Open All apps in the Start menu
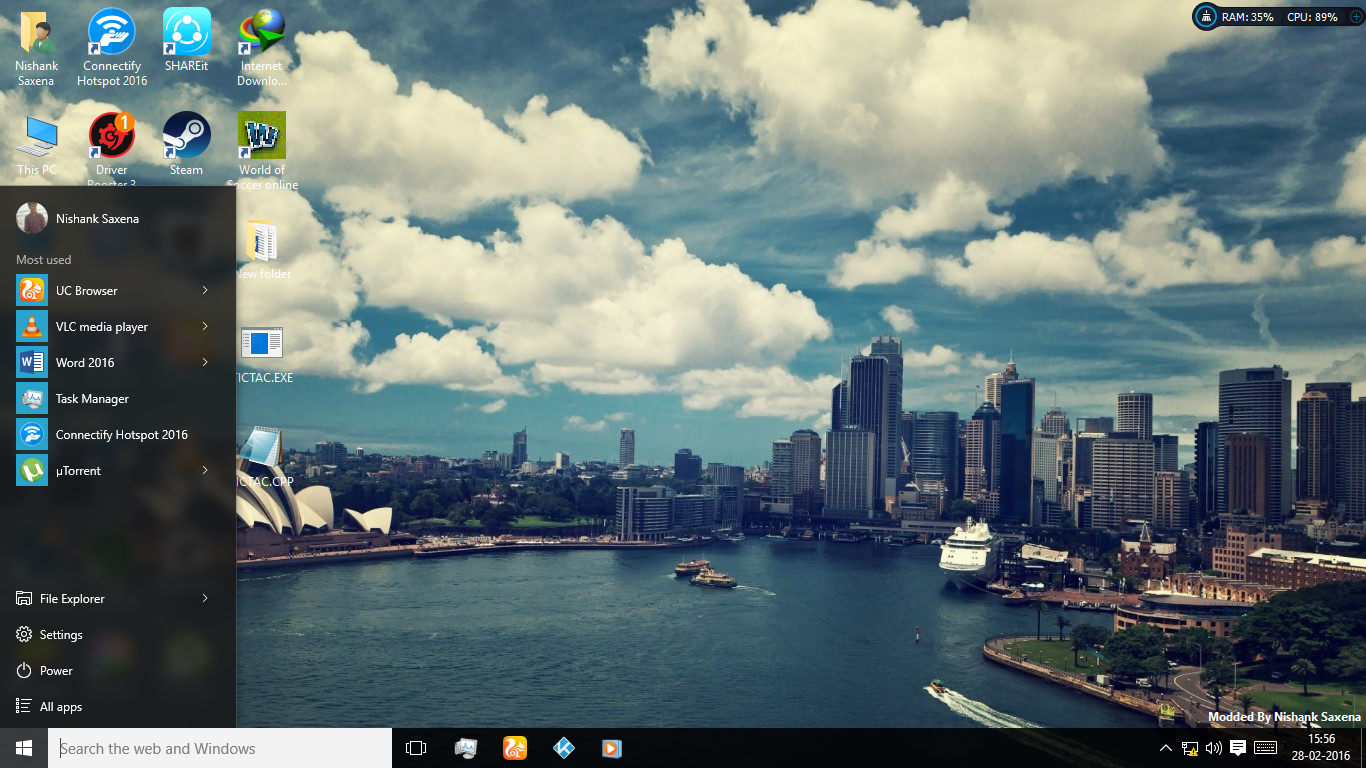 pos(59,706)
